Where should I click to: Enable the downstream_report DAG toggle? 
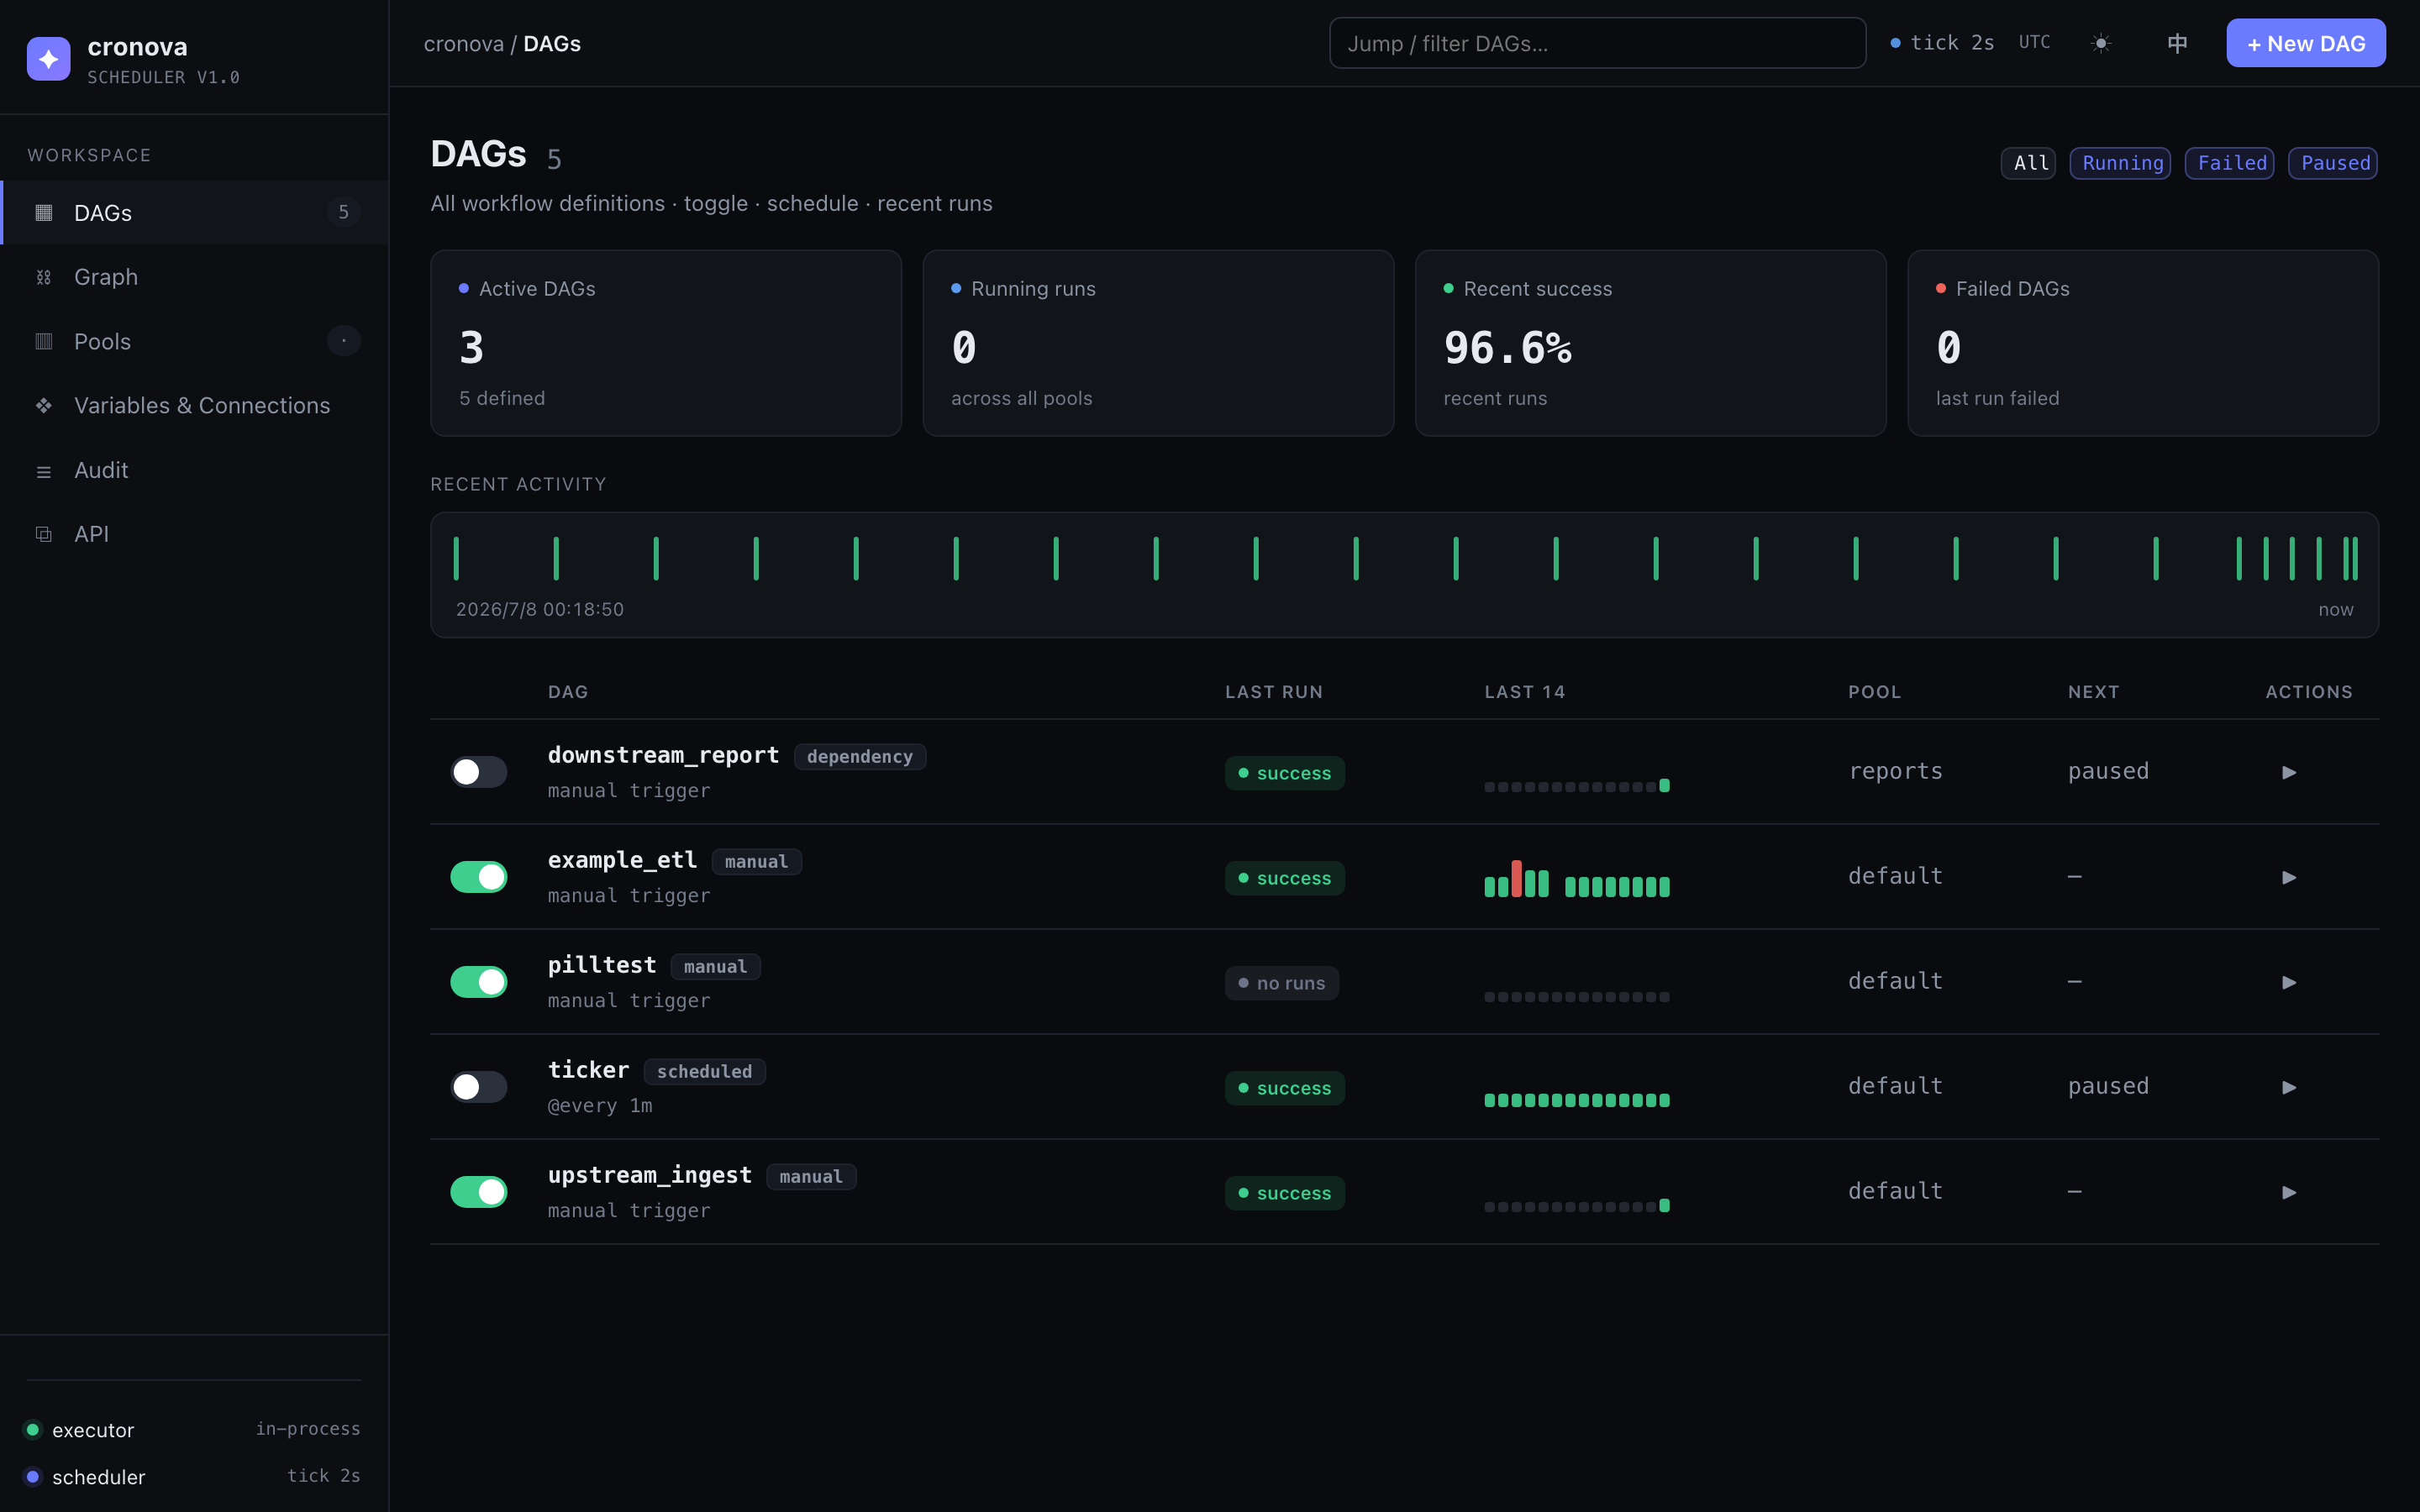[x=479, y=772]
